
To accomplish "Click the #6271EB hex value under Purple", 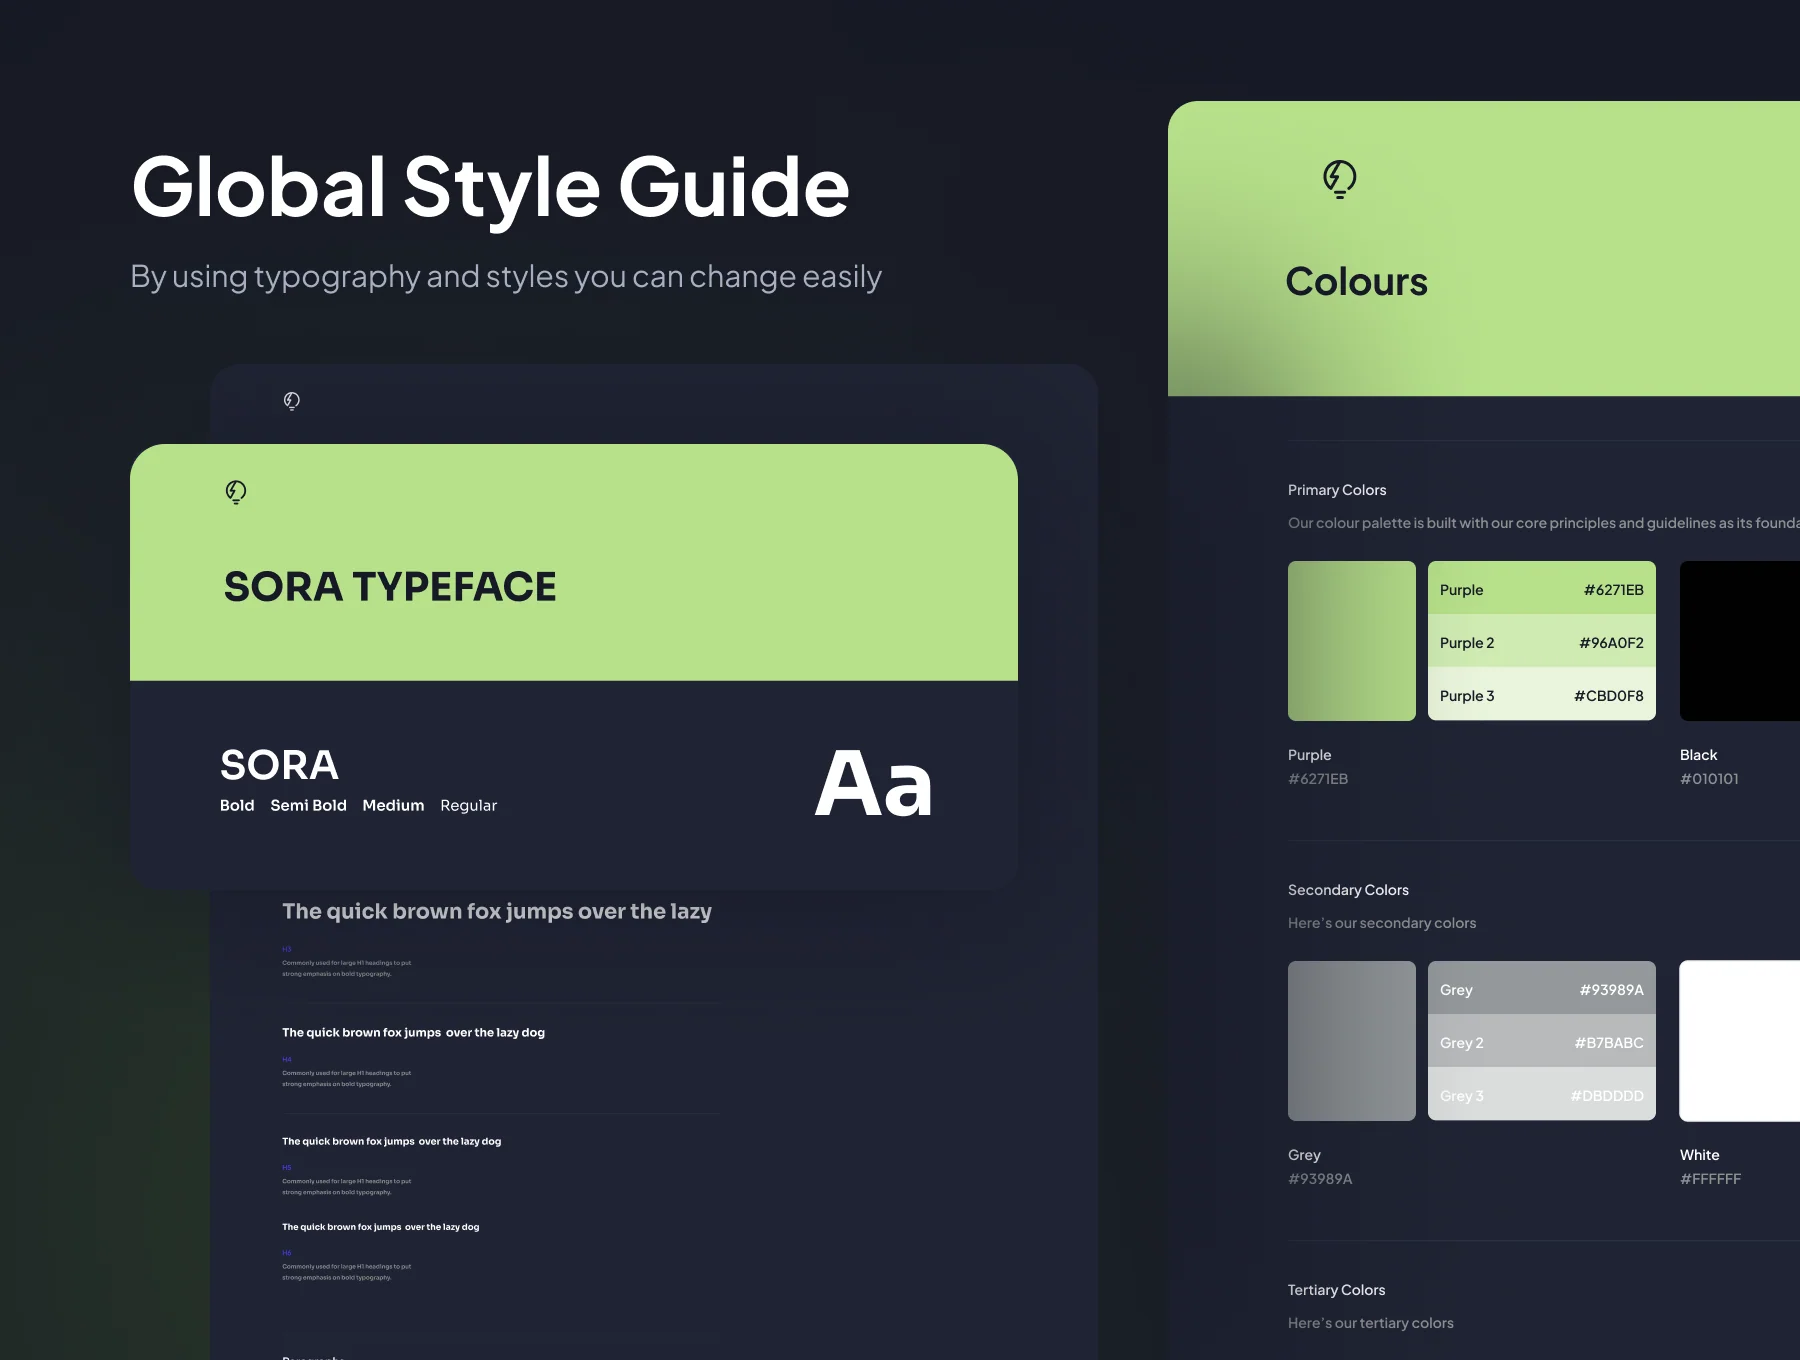I will (x=1318, y=779).
